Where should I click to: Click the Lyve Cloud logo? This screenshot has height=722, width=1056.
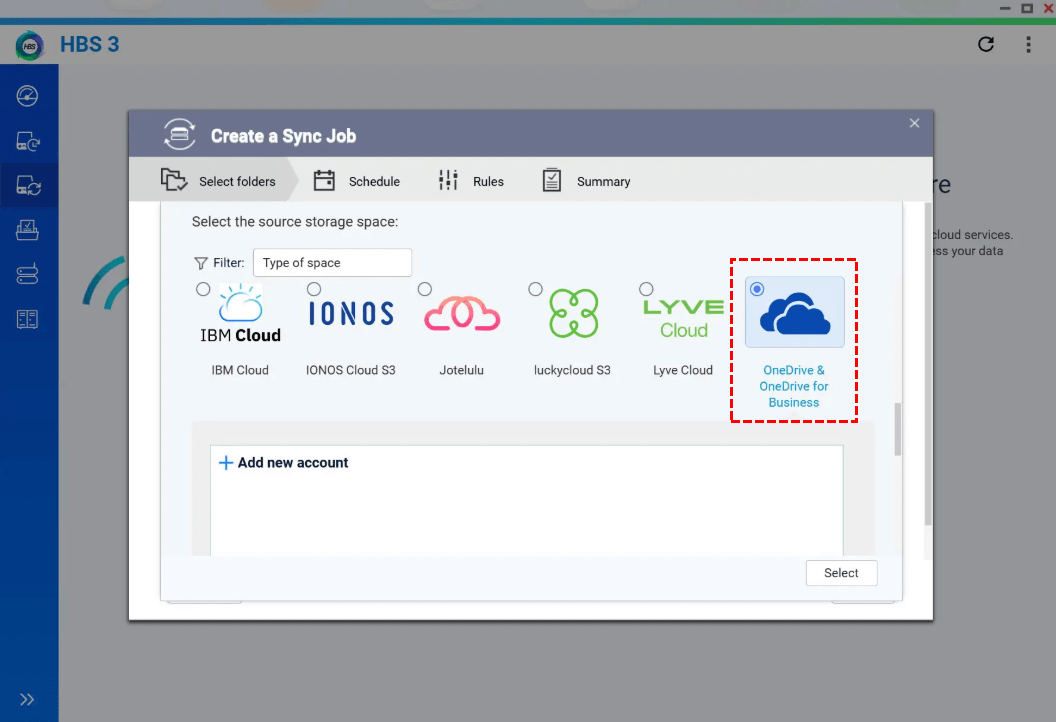coord(684,318)
